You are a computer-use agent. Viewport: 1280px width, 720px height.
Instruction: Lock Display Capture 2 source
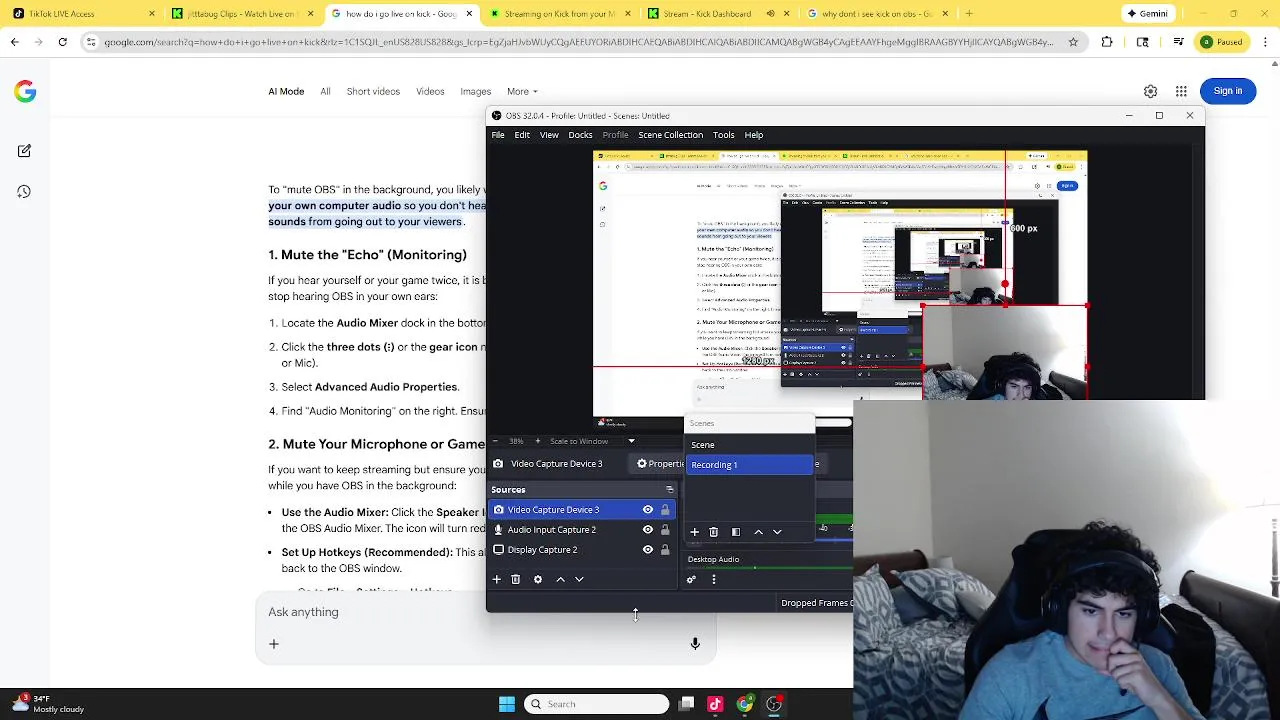(x=665, y=550)
